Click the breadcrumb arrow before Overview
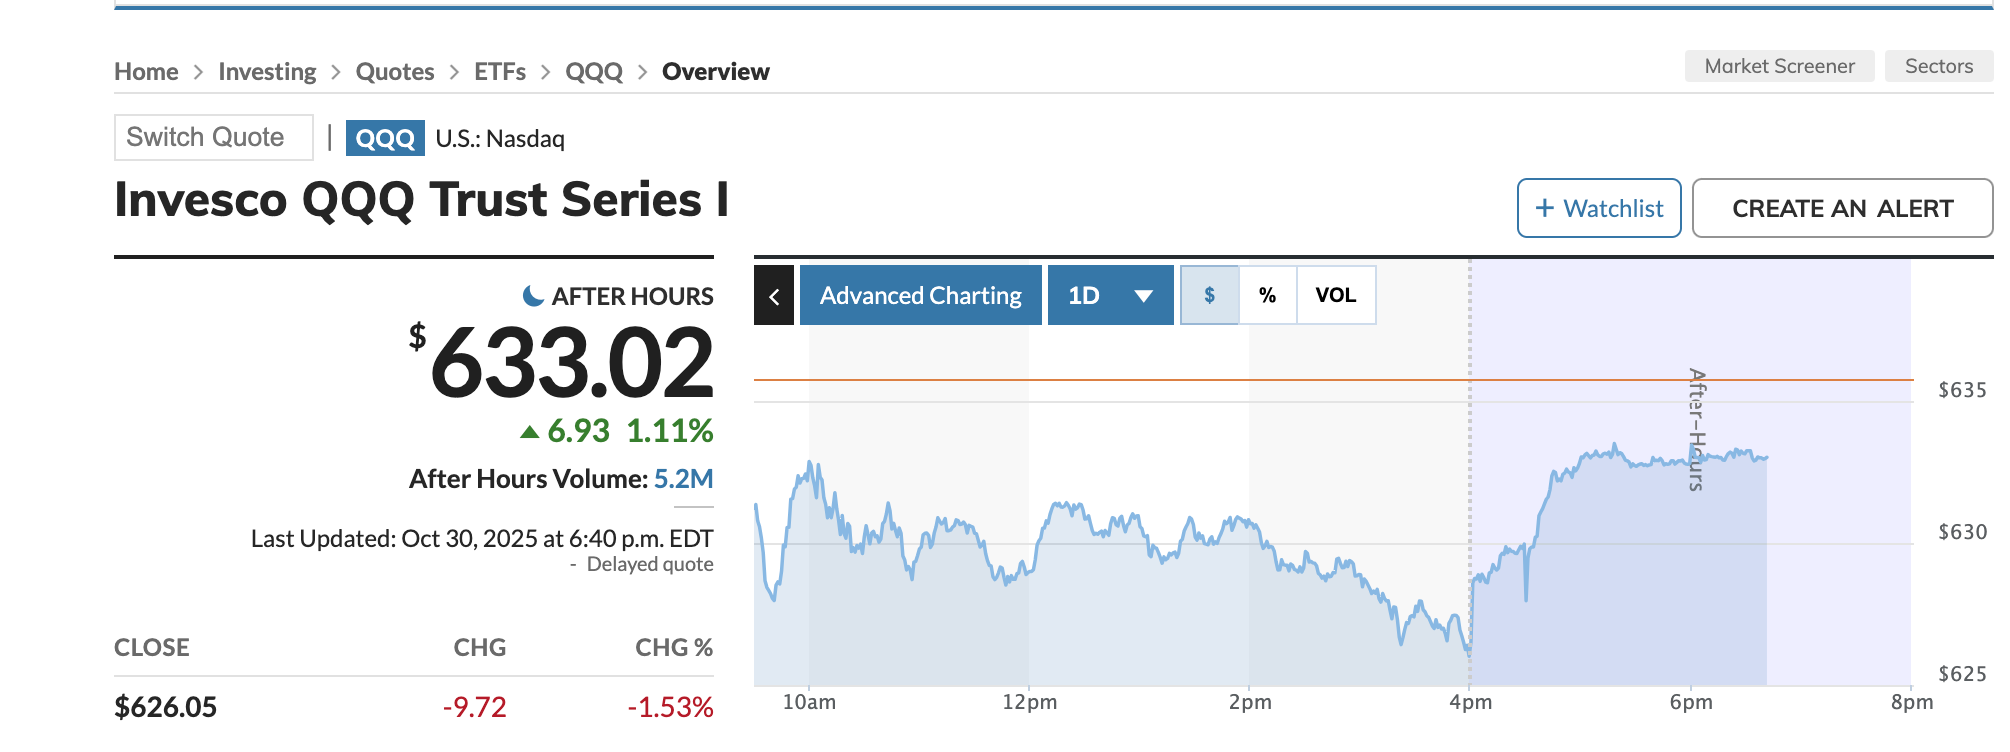Image resolution: width=2010 pixels, height=752 pixels. (642, 72)
